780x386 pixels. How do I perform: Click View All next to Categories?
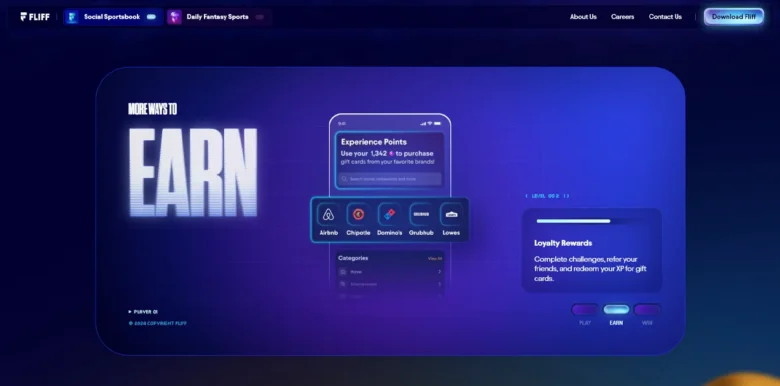point(435,259)
